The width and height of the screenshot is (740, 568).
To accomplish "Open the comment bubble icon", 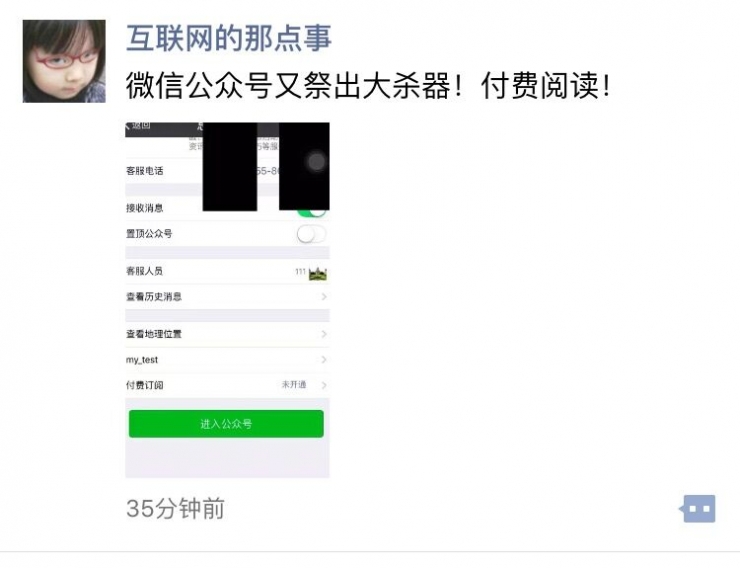I will coord(698,509).
